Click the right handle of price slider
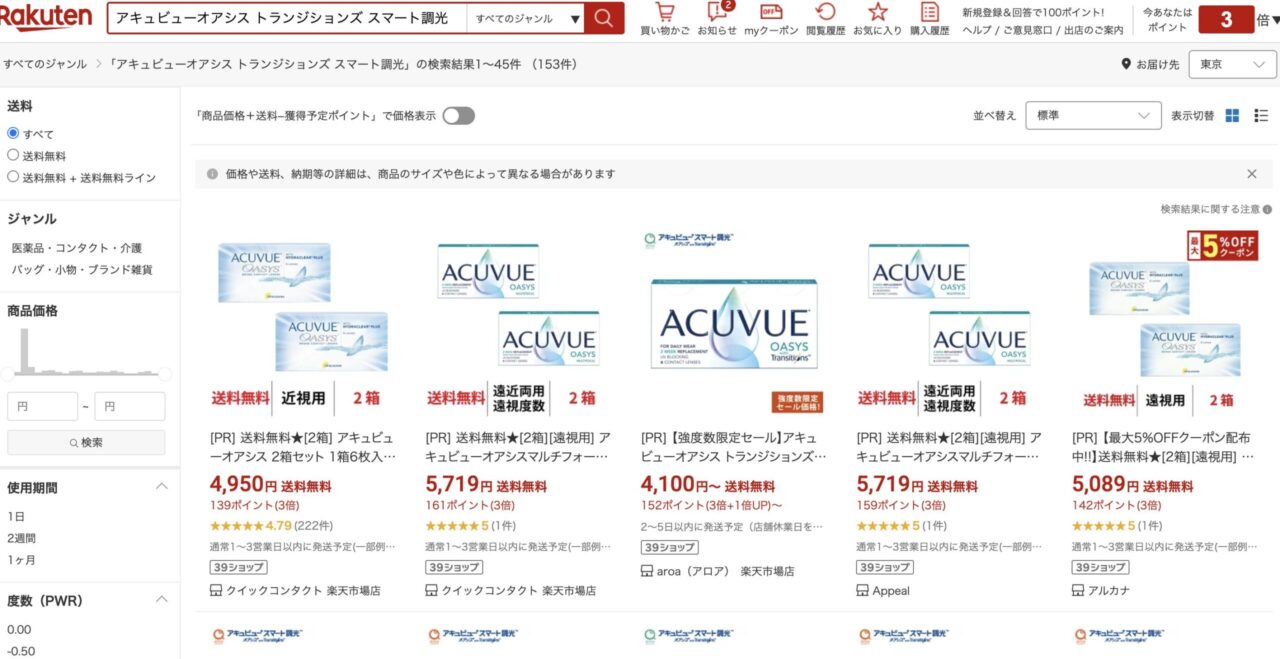The height and width of the screenshot is (659, 1280). 165,374
